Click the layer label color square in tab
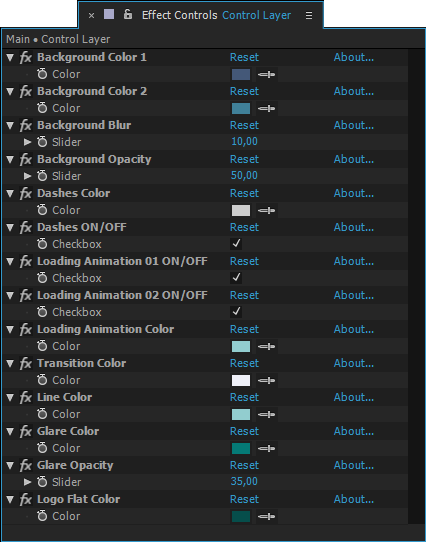Image resolution: width=426 pixels, height=542 pixels. [x=109, y=14]
